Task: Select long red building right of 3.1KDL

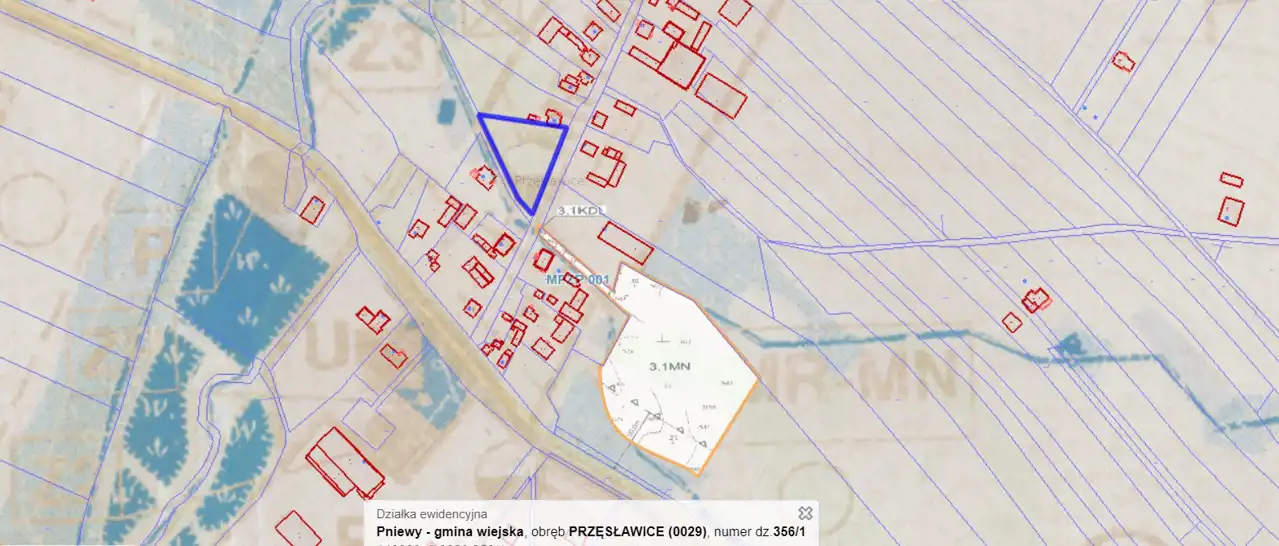Action: [625, 243]
